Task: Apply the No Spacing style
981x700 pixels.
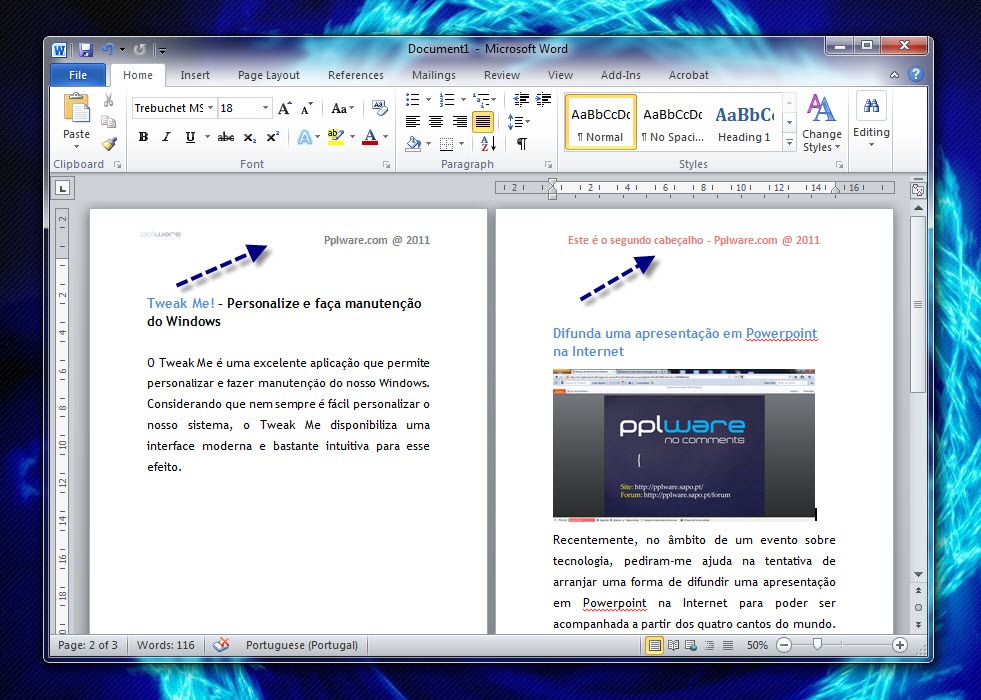Action: pyautogui.click(x=673, y=123)
